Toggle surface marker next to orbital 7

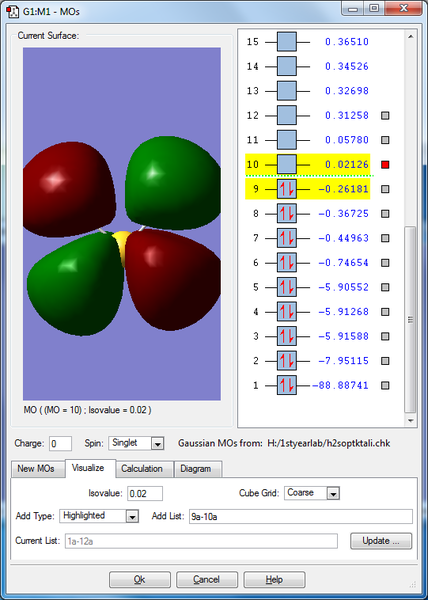pyautogui.click(x=385, y=238)
